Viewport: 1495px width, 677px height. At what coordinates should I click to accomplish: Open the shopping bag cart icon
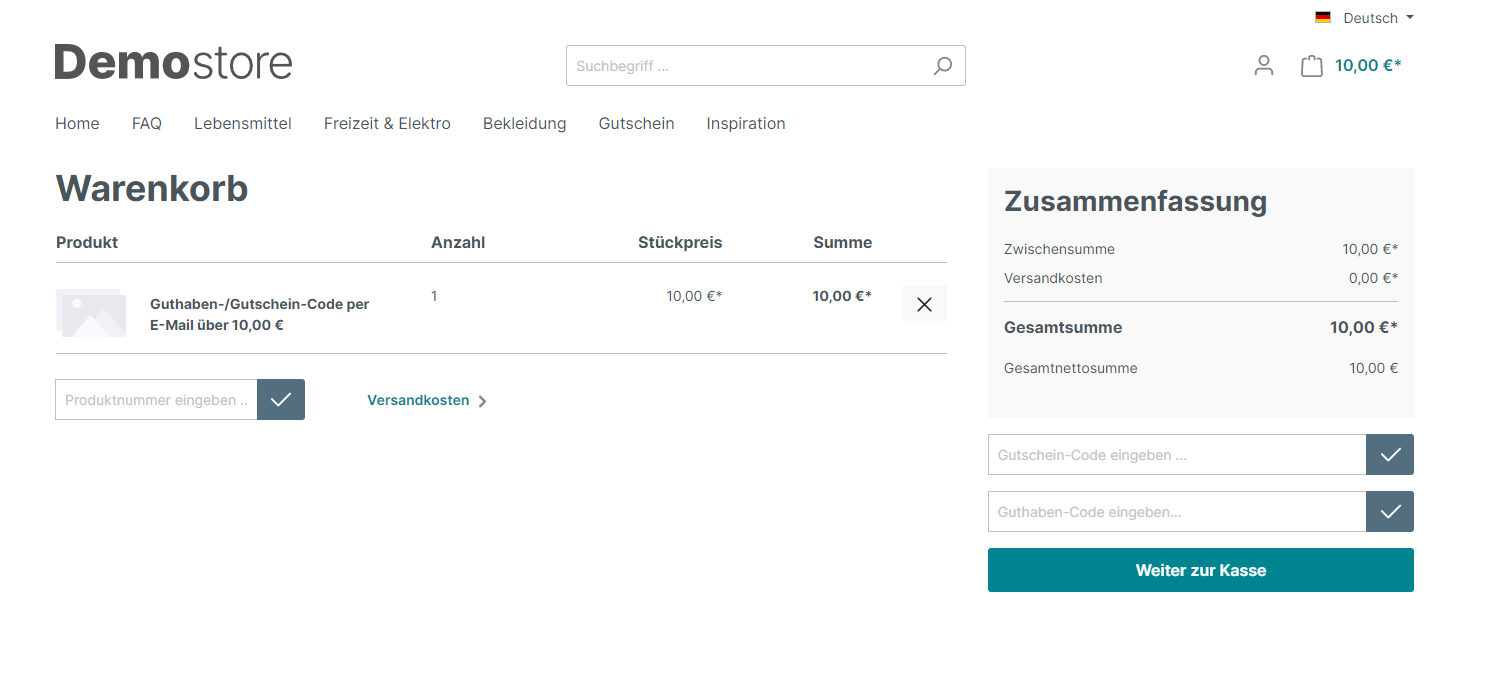coord(1311,66)
